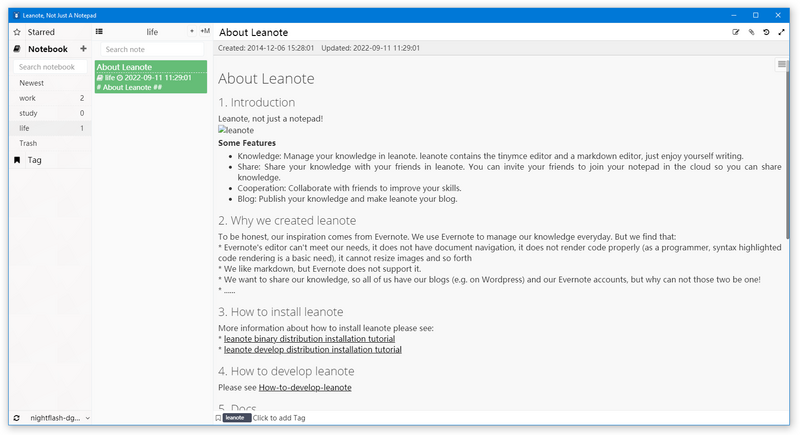
Task: Click the Leanote app icon in title bar
Action: (16, 15)
